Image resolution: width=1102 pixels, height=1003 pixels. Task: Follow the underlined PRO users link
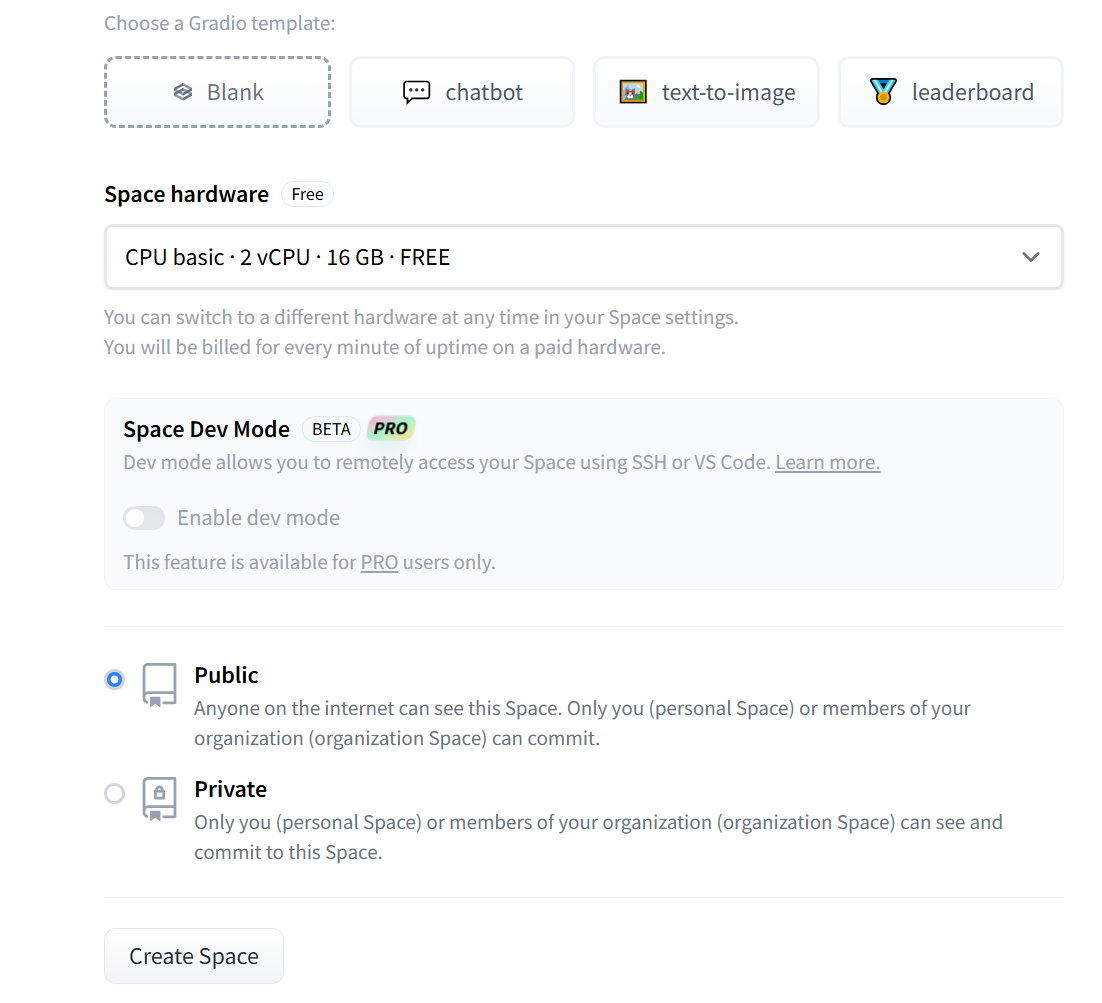pyautogui.click(x=379, y=562)
